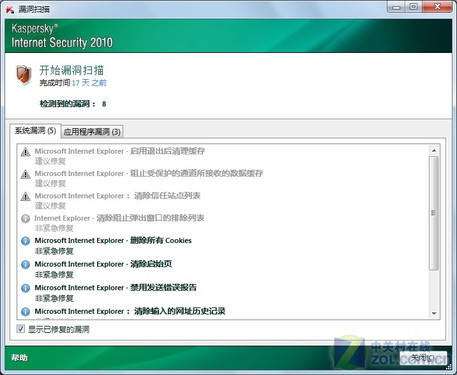
Task: Click the warning icon for 清除信任站点列表
Action: 25,196
